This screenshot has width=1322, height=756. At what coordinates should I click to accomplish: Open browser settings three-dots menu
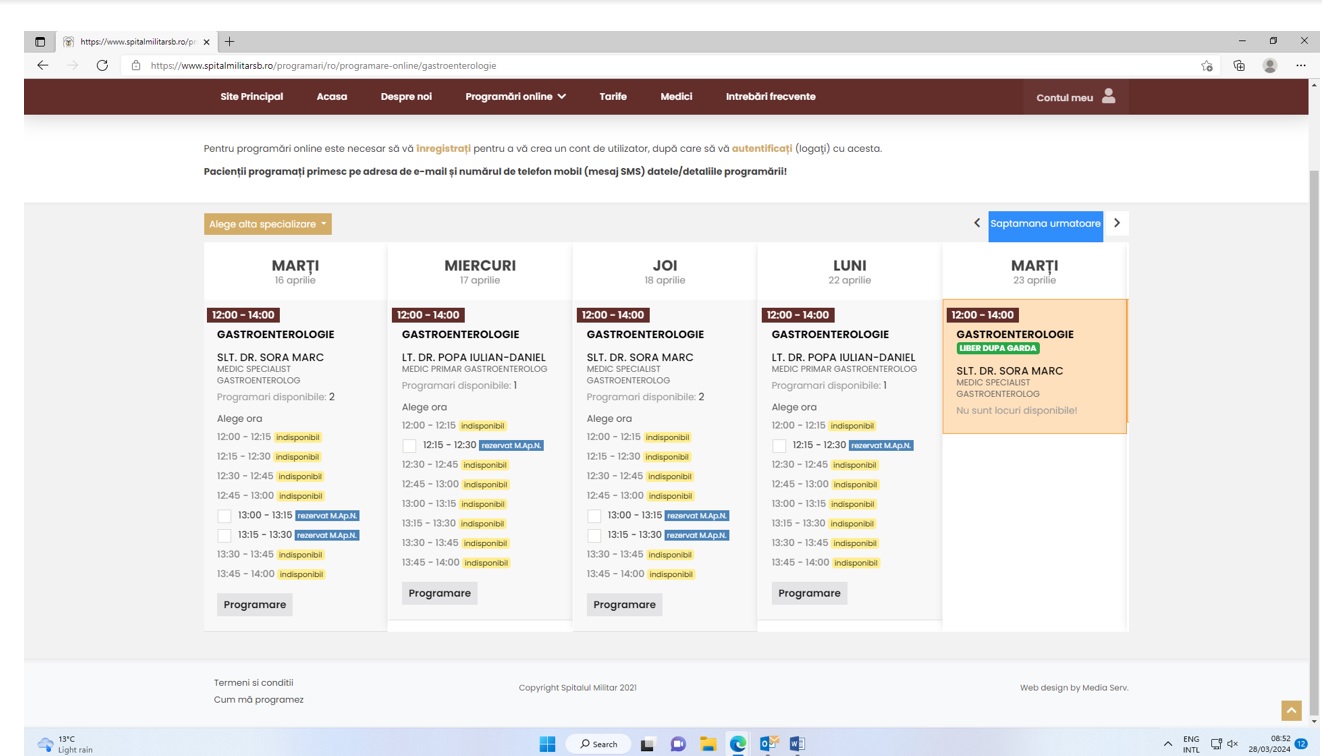point(1300,66)
